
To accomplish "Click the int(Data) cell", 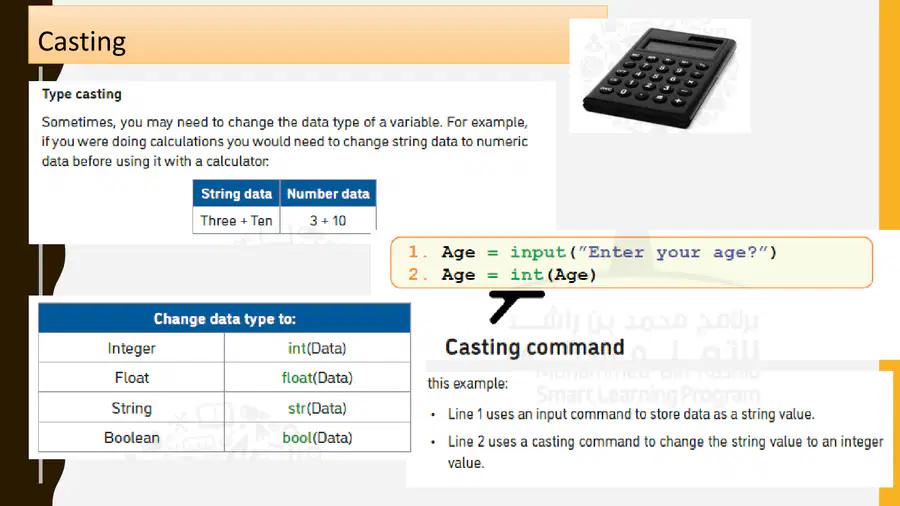I will click(317, 348).
